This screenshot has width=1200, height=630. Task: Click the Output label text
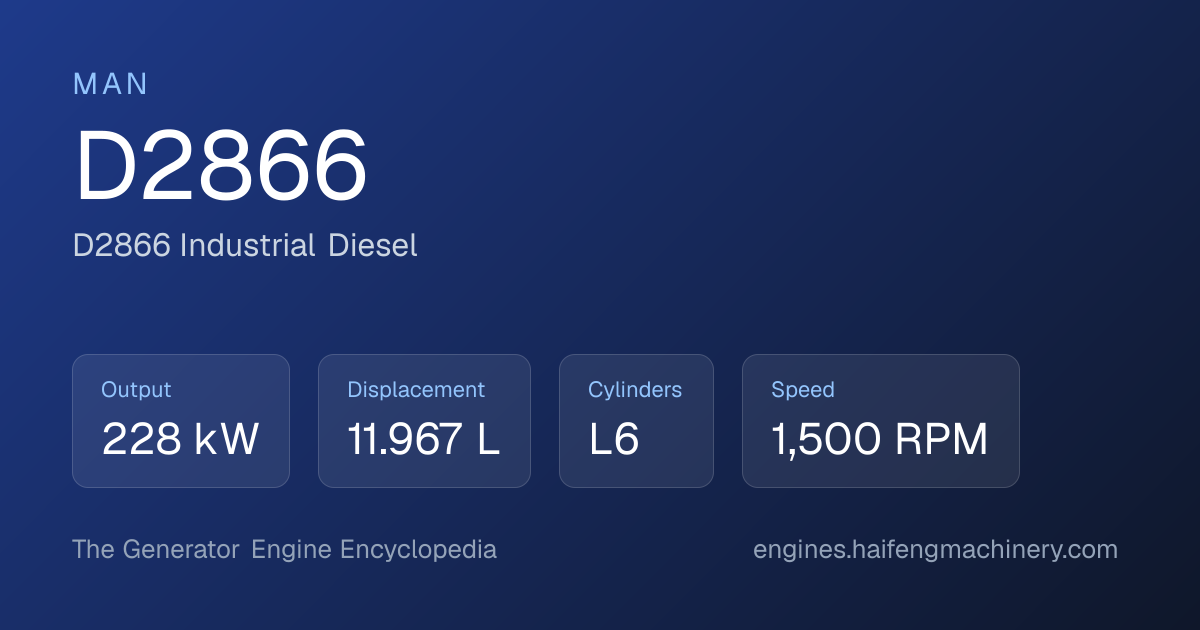(x=136, y=390)
